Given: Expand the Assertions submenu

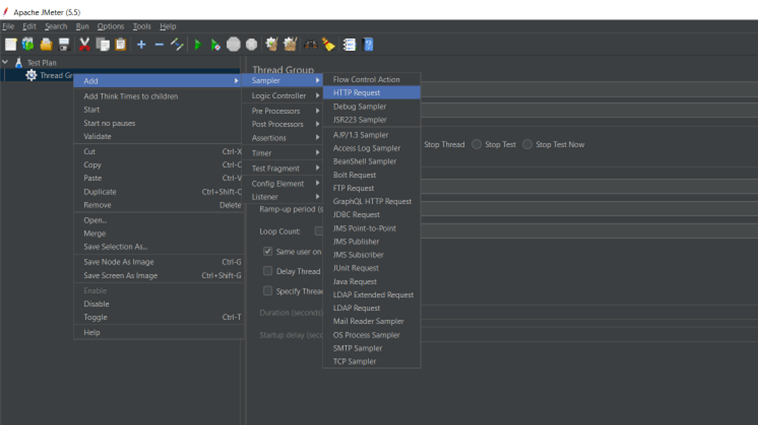Looking at the screenshot, I should coord(282,138).
